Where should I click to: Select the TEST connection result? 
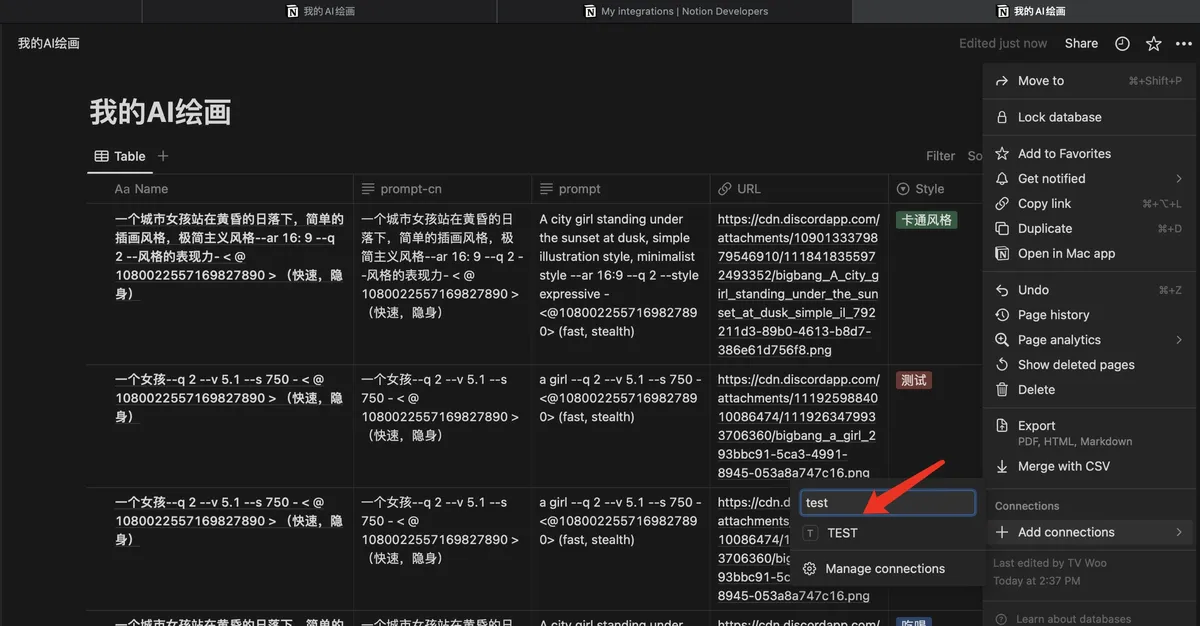pyautogui.click(x=842, y=533)
